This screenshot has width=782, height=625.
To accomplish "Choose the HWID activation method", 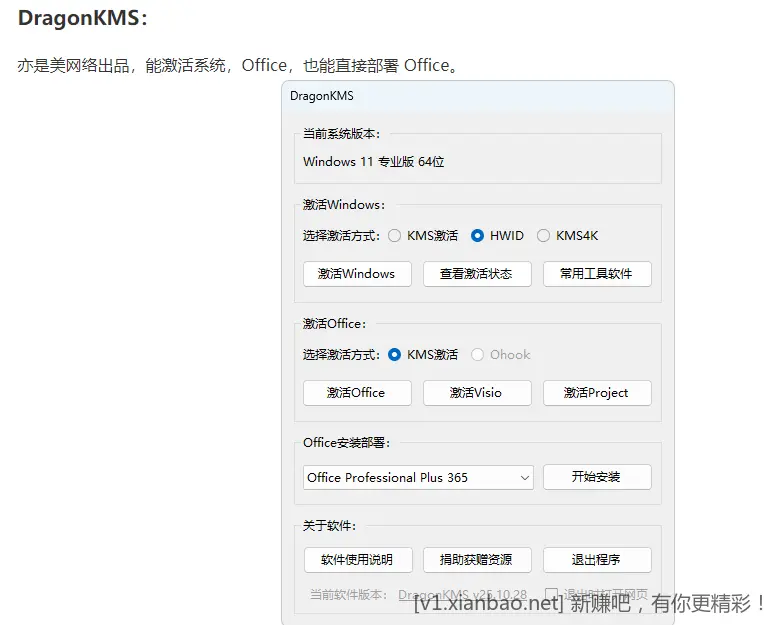I will click(478, 236).
